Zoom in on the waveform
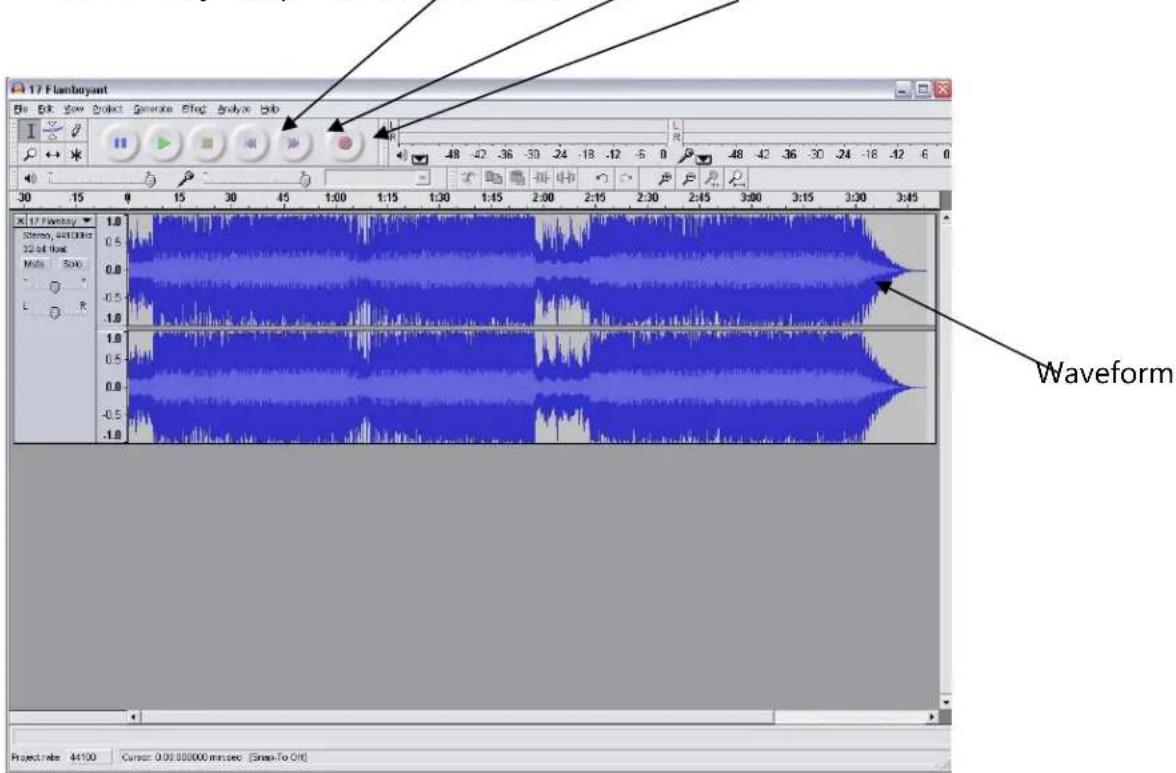Viewport: 1176px width, 773px height. (664, 178)
